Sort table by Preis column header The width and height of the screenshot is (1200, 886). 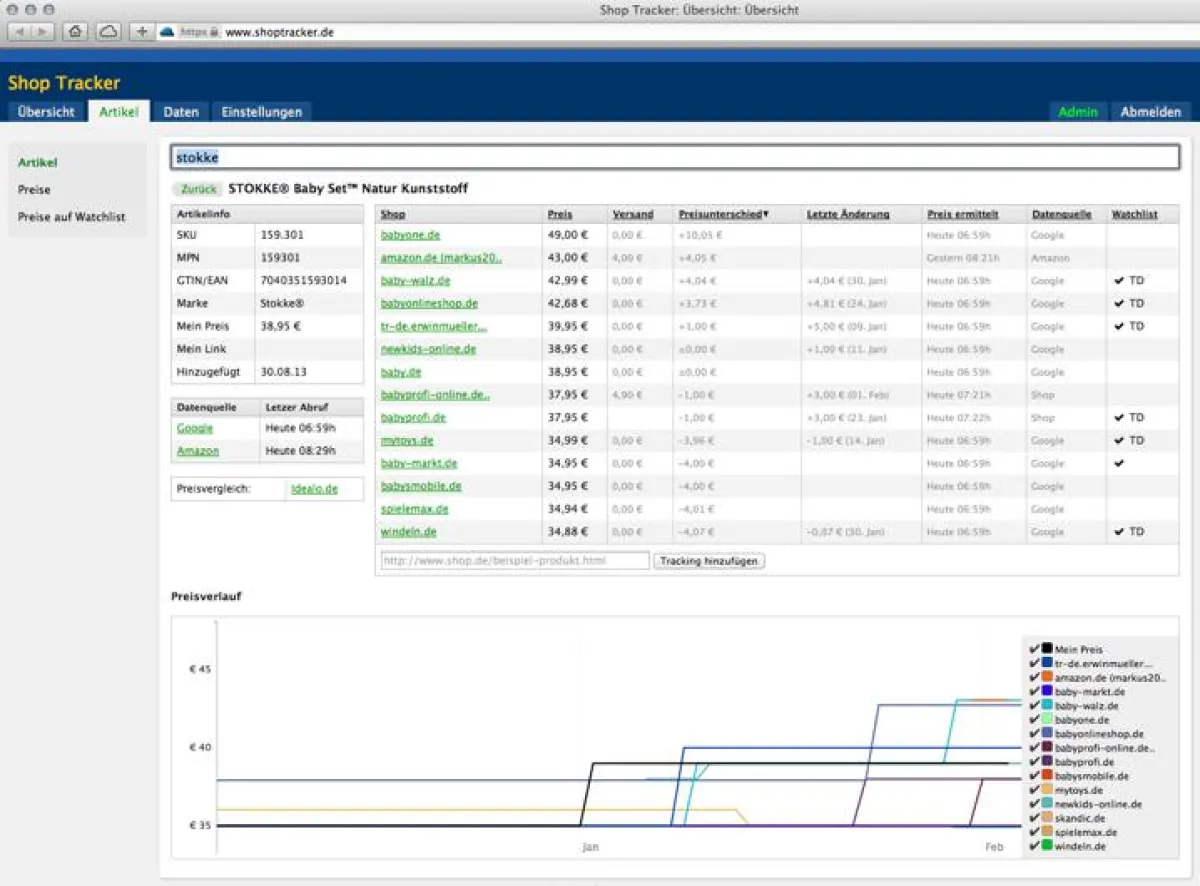point(560,215)
